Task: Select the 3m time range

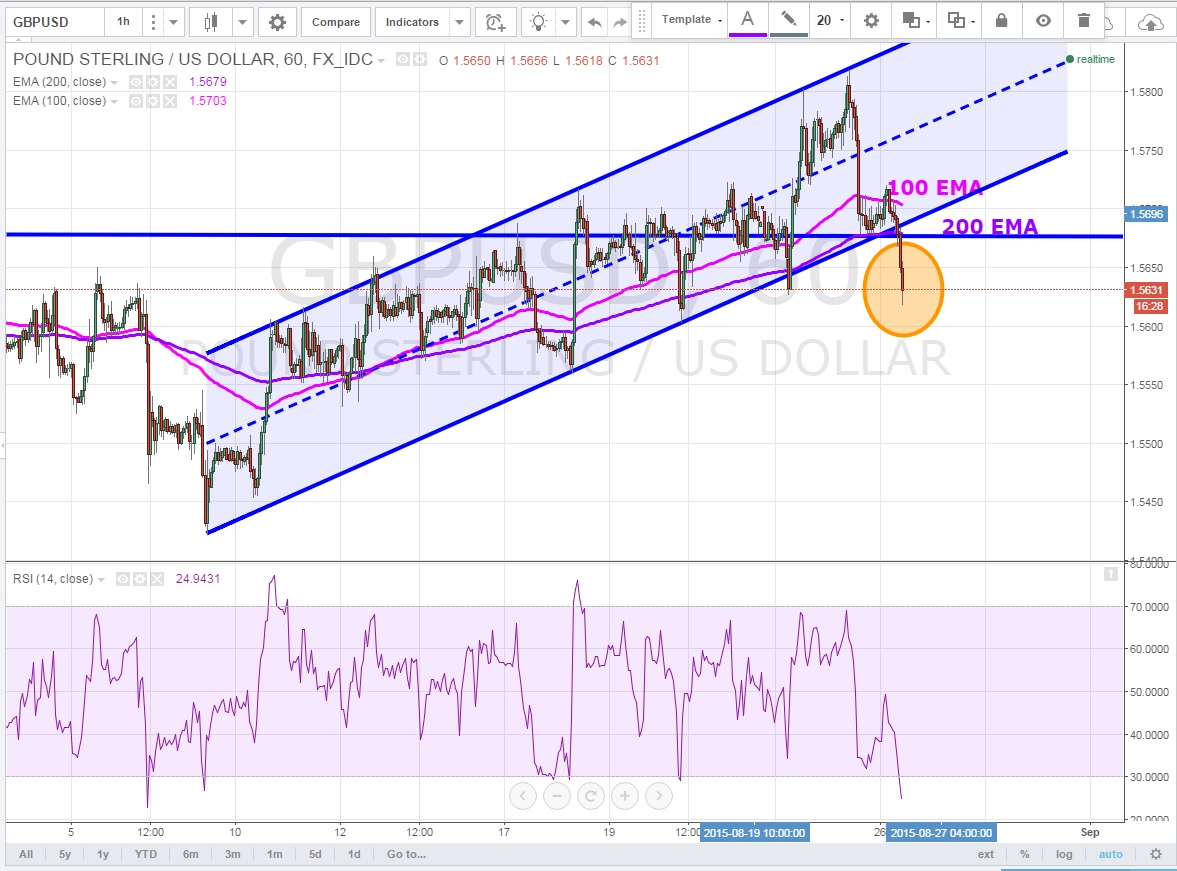Action: coord(232,854)
